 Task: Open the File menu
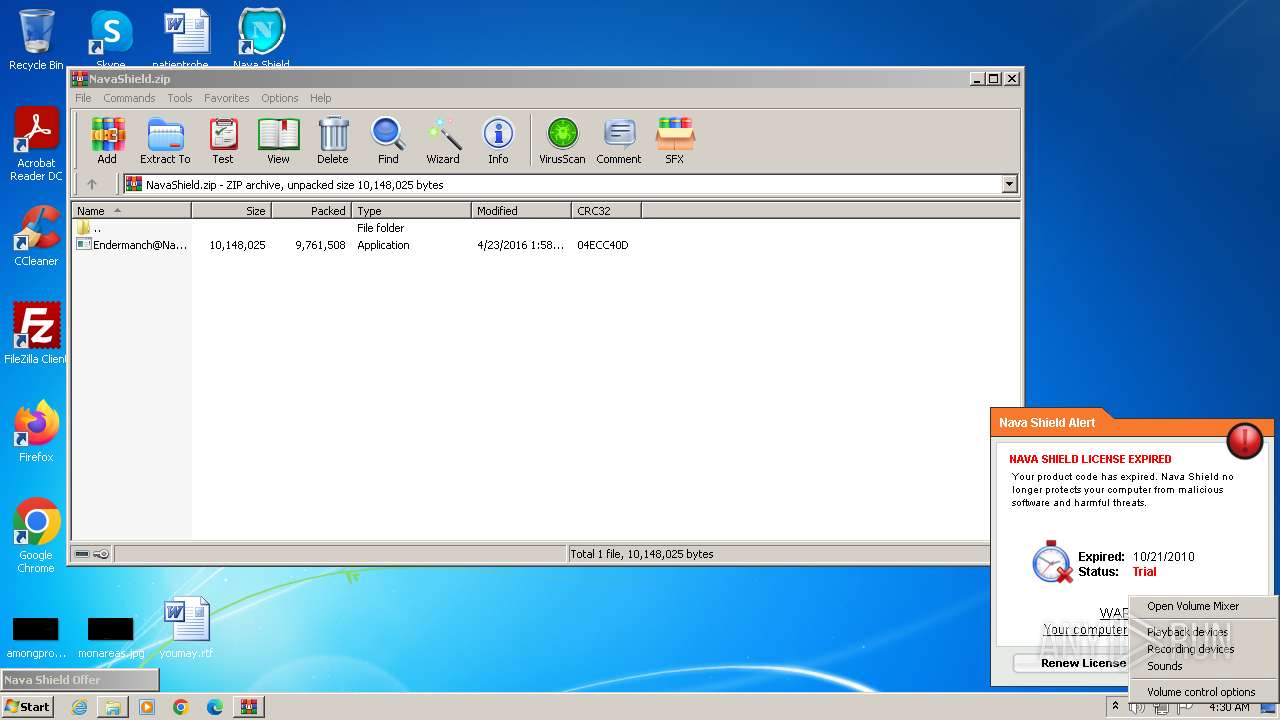(x=83, y=98)
